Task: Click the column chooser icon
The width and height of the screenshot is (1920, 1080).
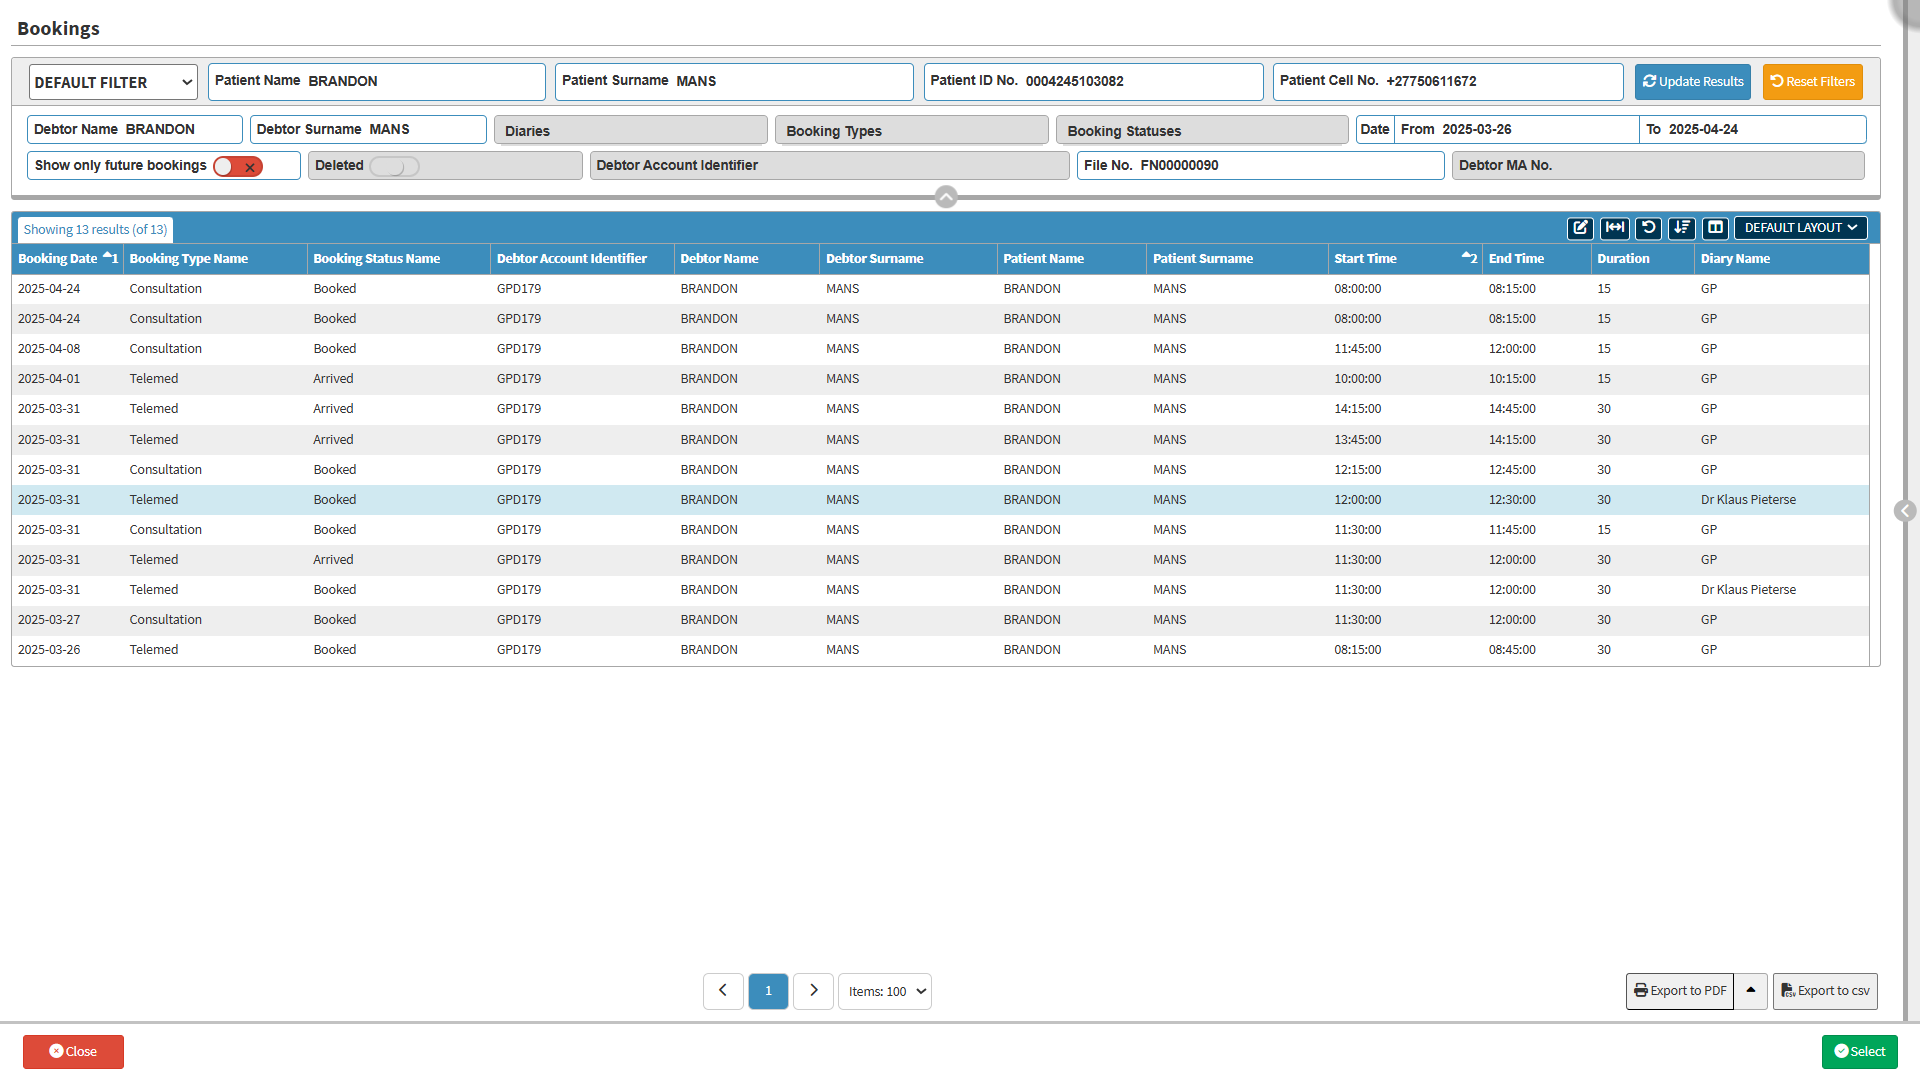Action: click(x=1715, y=228)
